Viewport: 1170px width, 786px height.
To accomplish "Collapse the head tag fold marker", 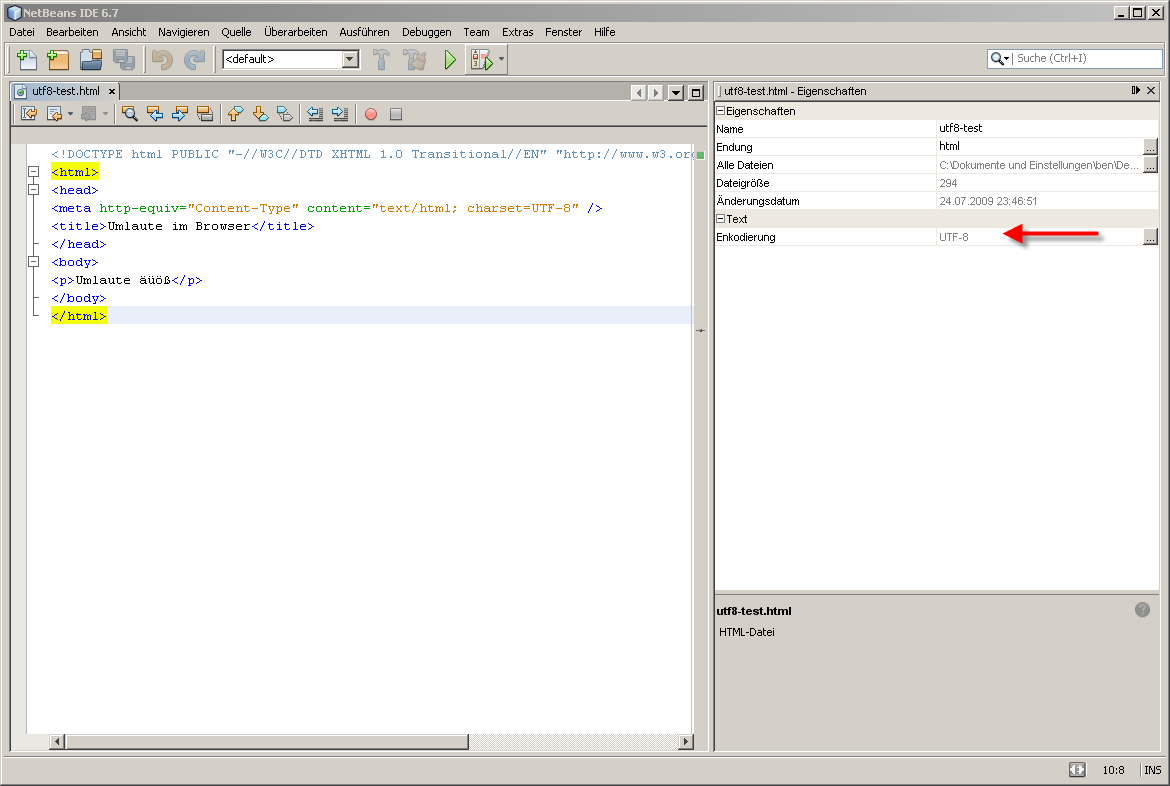I will point(34,190).
